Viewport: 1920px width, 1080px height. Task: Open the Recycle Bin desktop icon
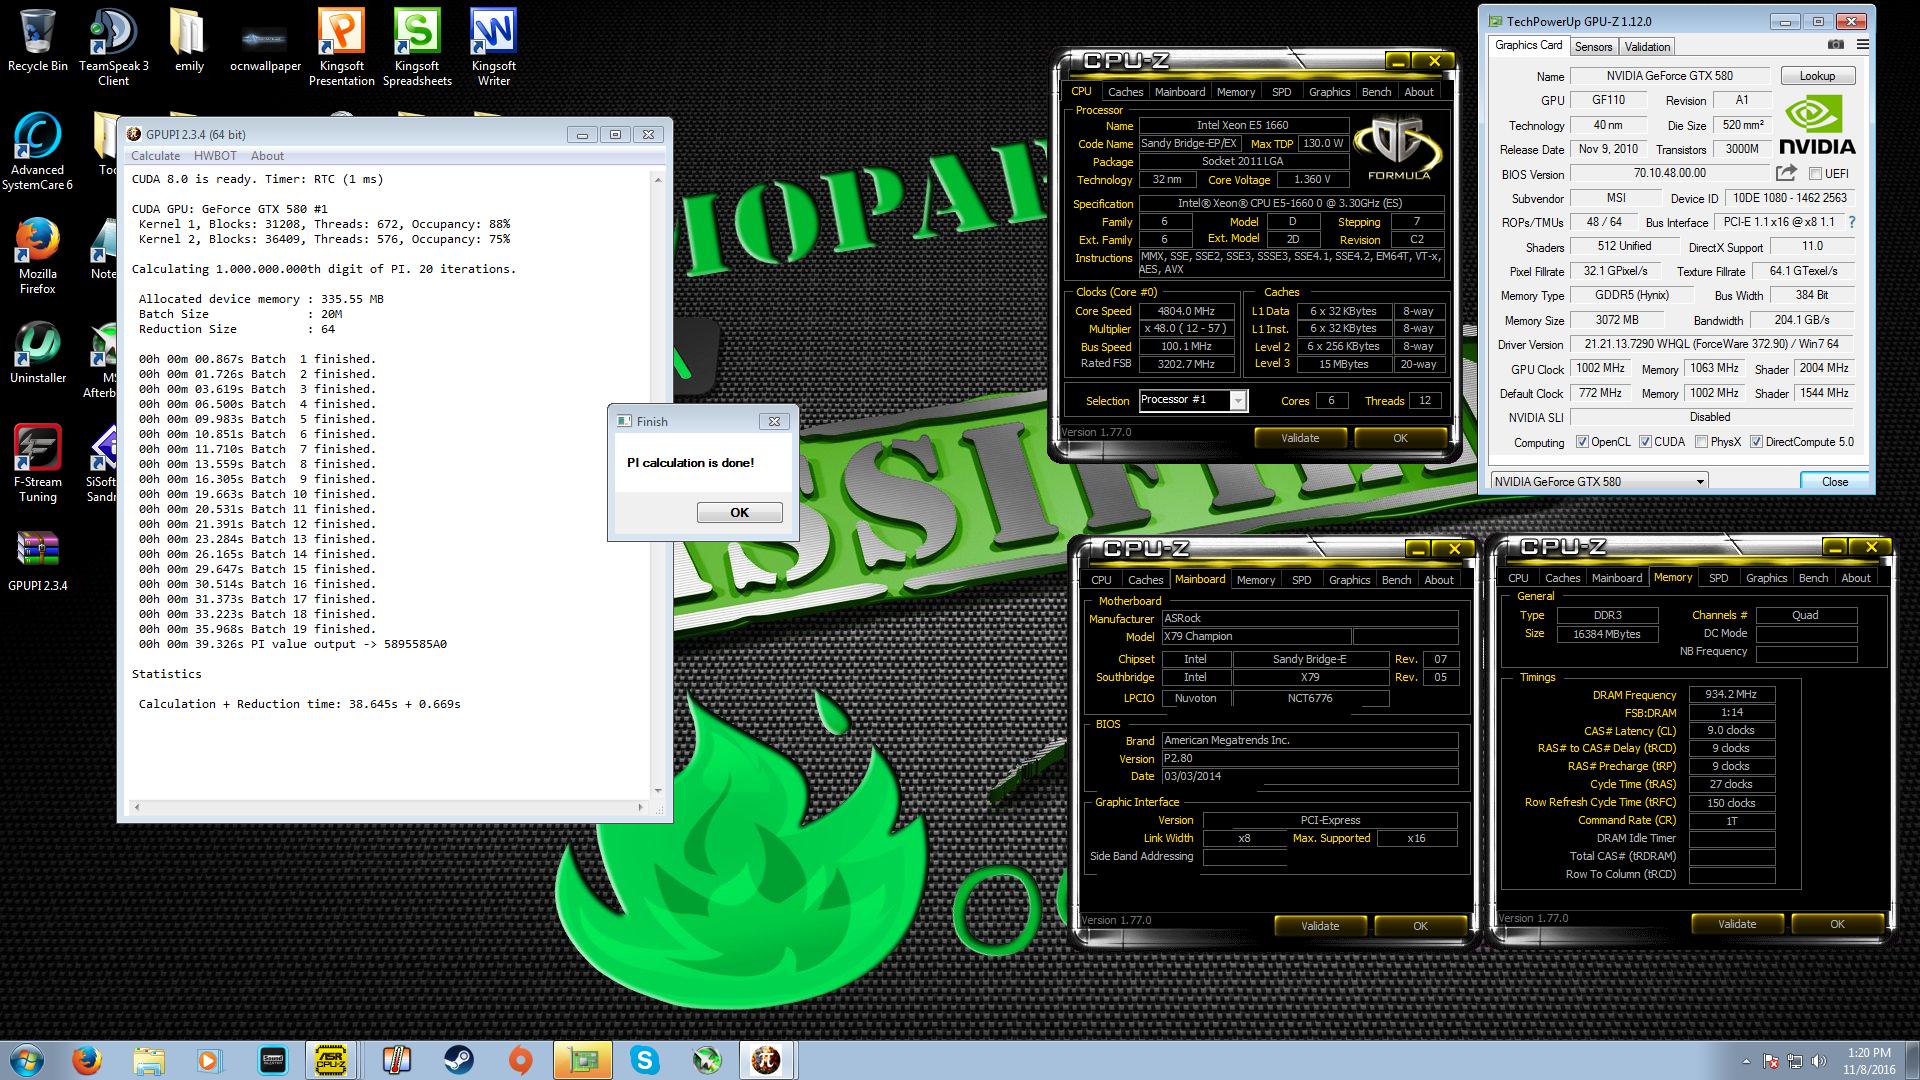coord(38,41)
